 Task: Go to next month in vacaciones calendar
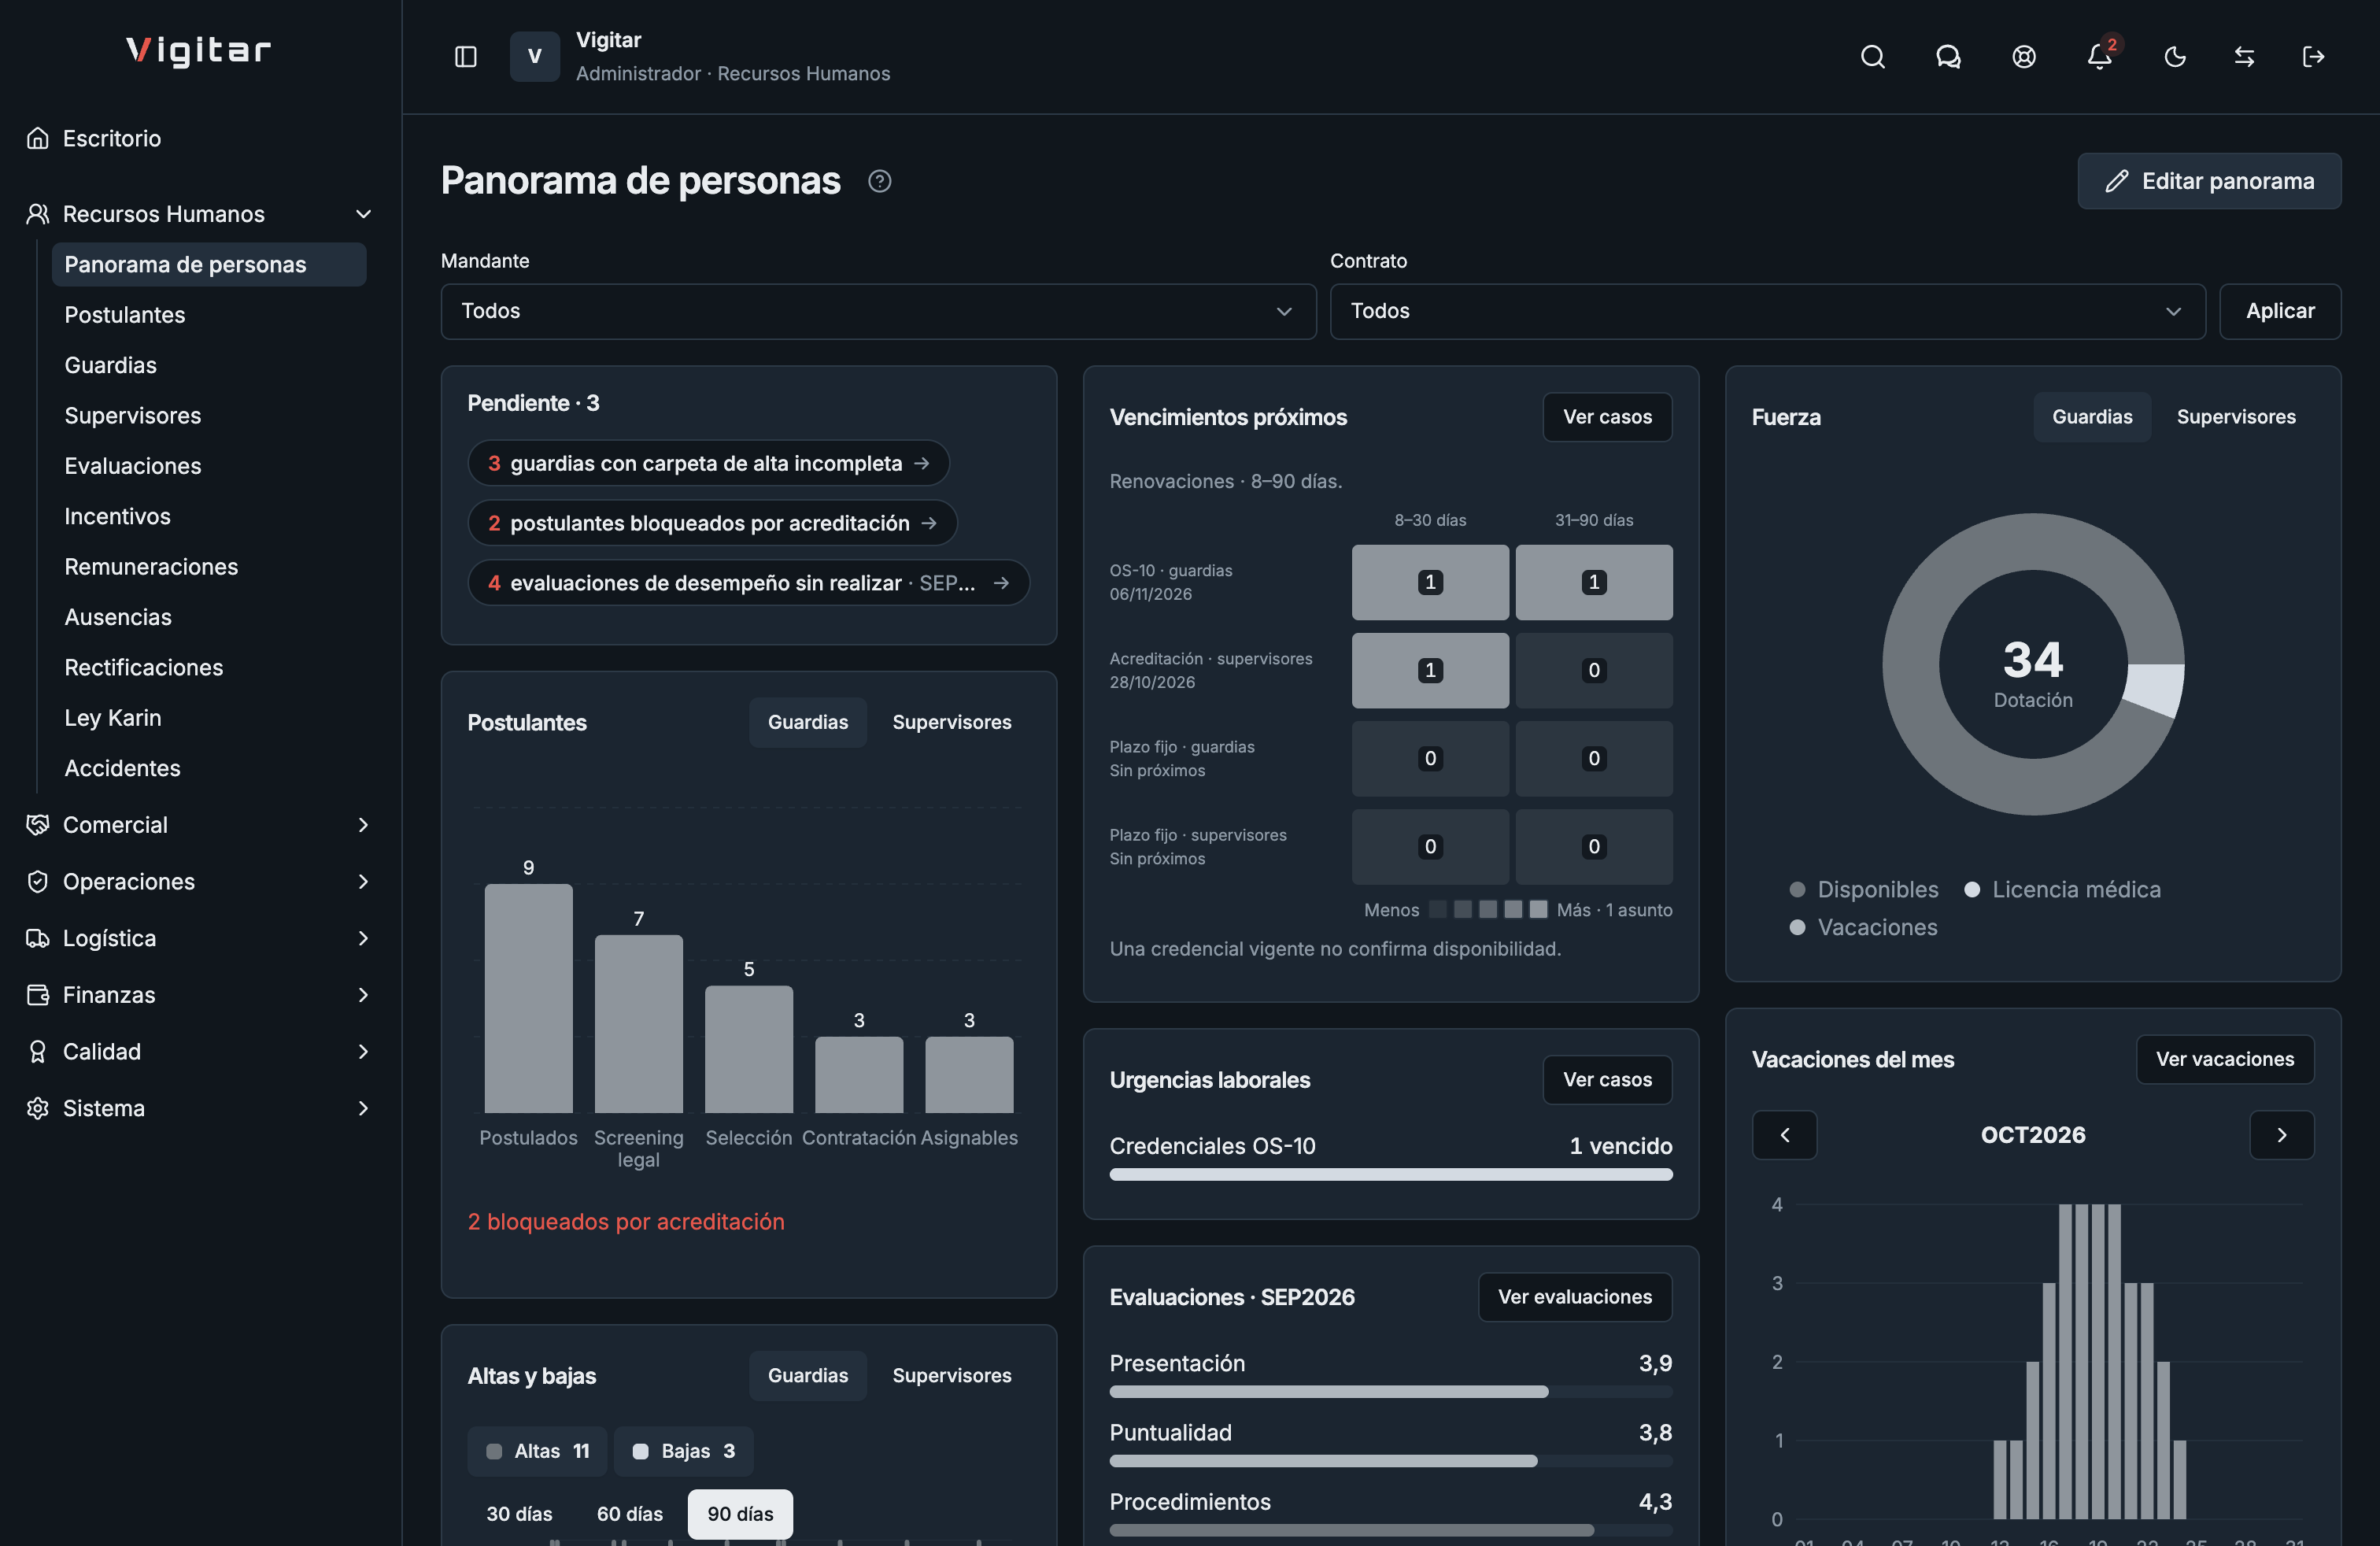point(2281,1135)
